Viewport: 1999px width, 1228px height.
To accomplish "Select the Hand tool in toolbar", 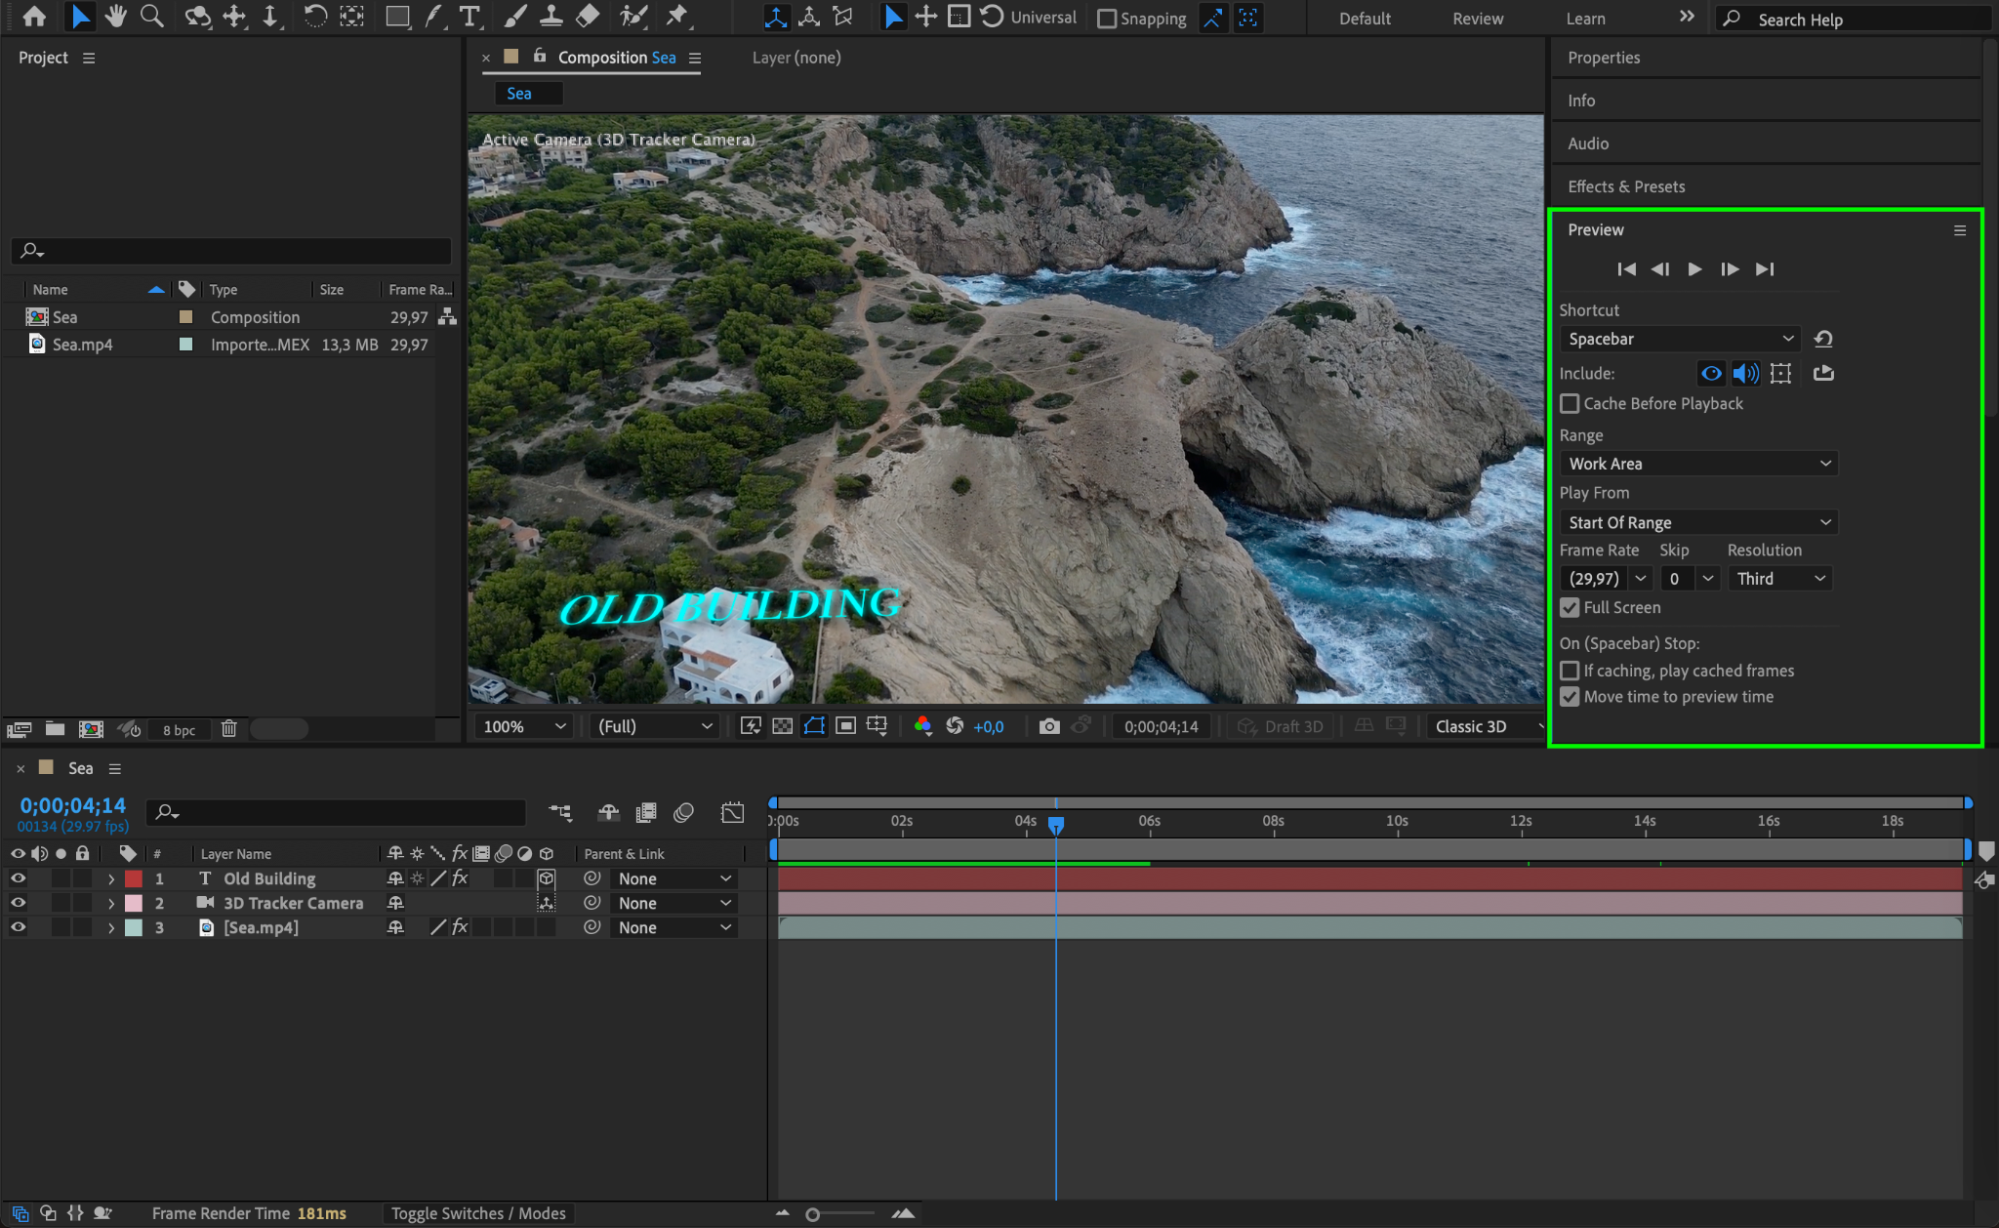I will pyautogui.click(x=116, y=16).
